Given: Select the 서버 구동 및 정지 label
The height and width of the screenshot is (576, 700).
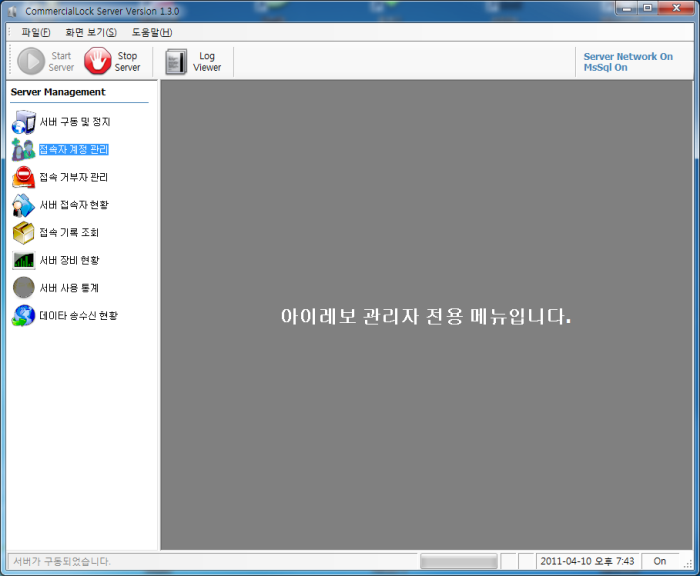Looking at the screenshot, I should coord(75,121).
